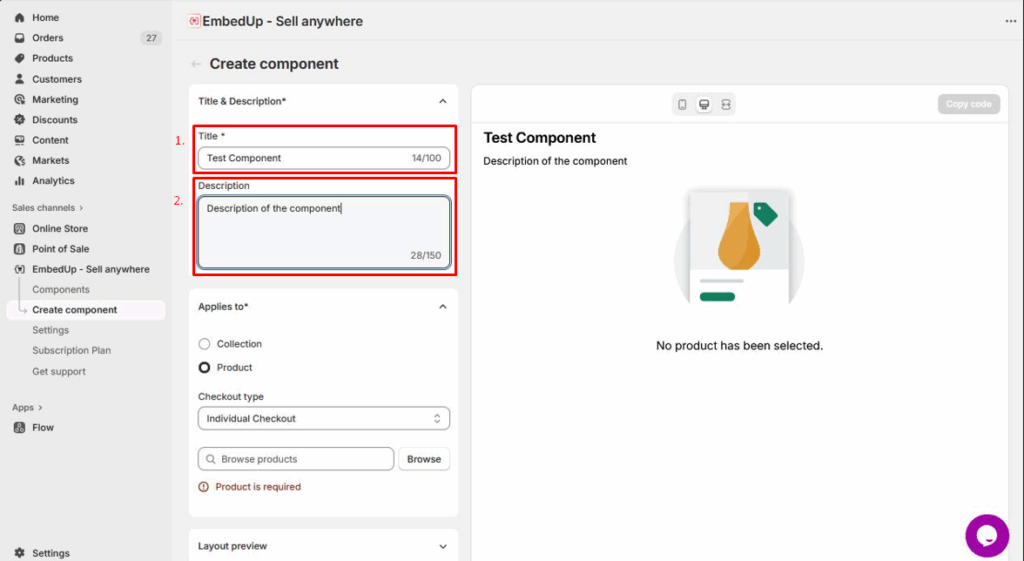Switch preview to desktop view icon
This screenshot has width=1024, height=561.
click(x=704, y=104)
